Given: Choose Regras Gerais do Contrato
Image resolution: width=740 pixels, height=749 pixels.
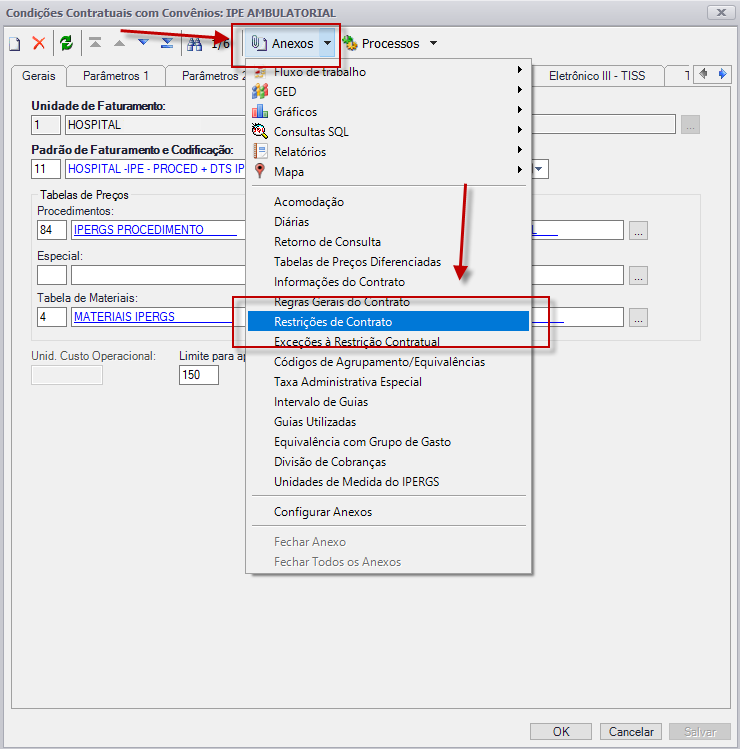Looking at the screenshot, I should [x=388, y=302].
